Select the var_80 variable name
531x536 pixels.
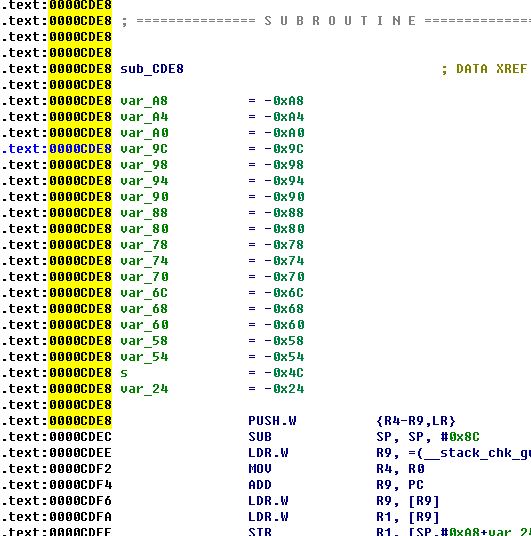tap(144, 229)
